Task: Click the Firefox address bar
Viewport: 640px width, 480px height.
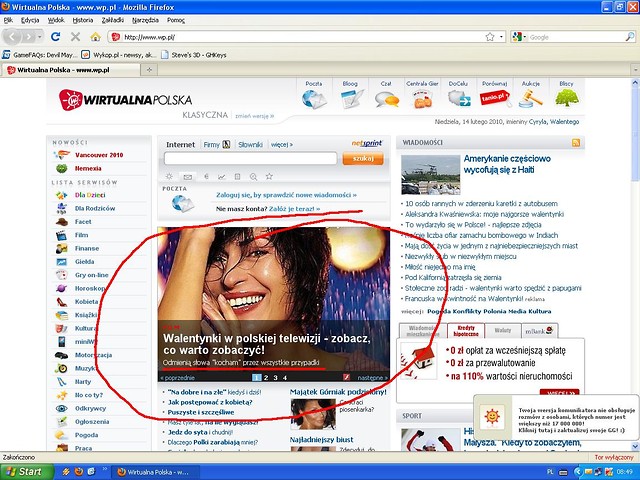Action: click(302, 37)
